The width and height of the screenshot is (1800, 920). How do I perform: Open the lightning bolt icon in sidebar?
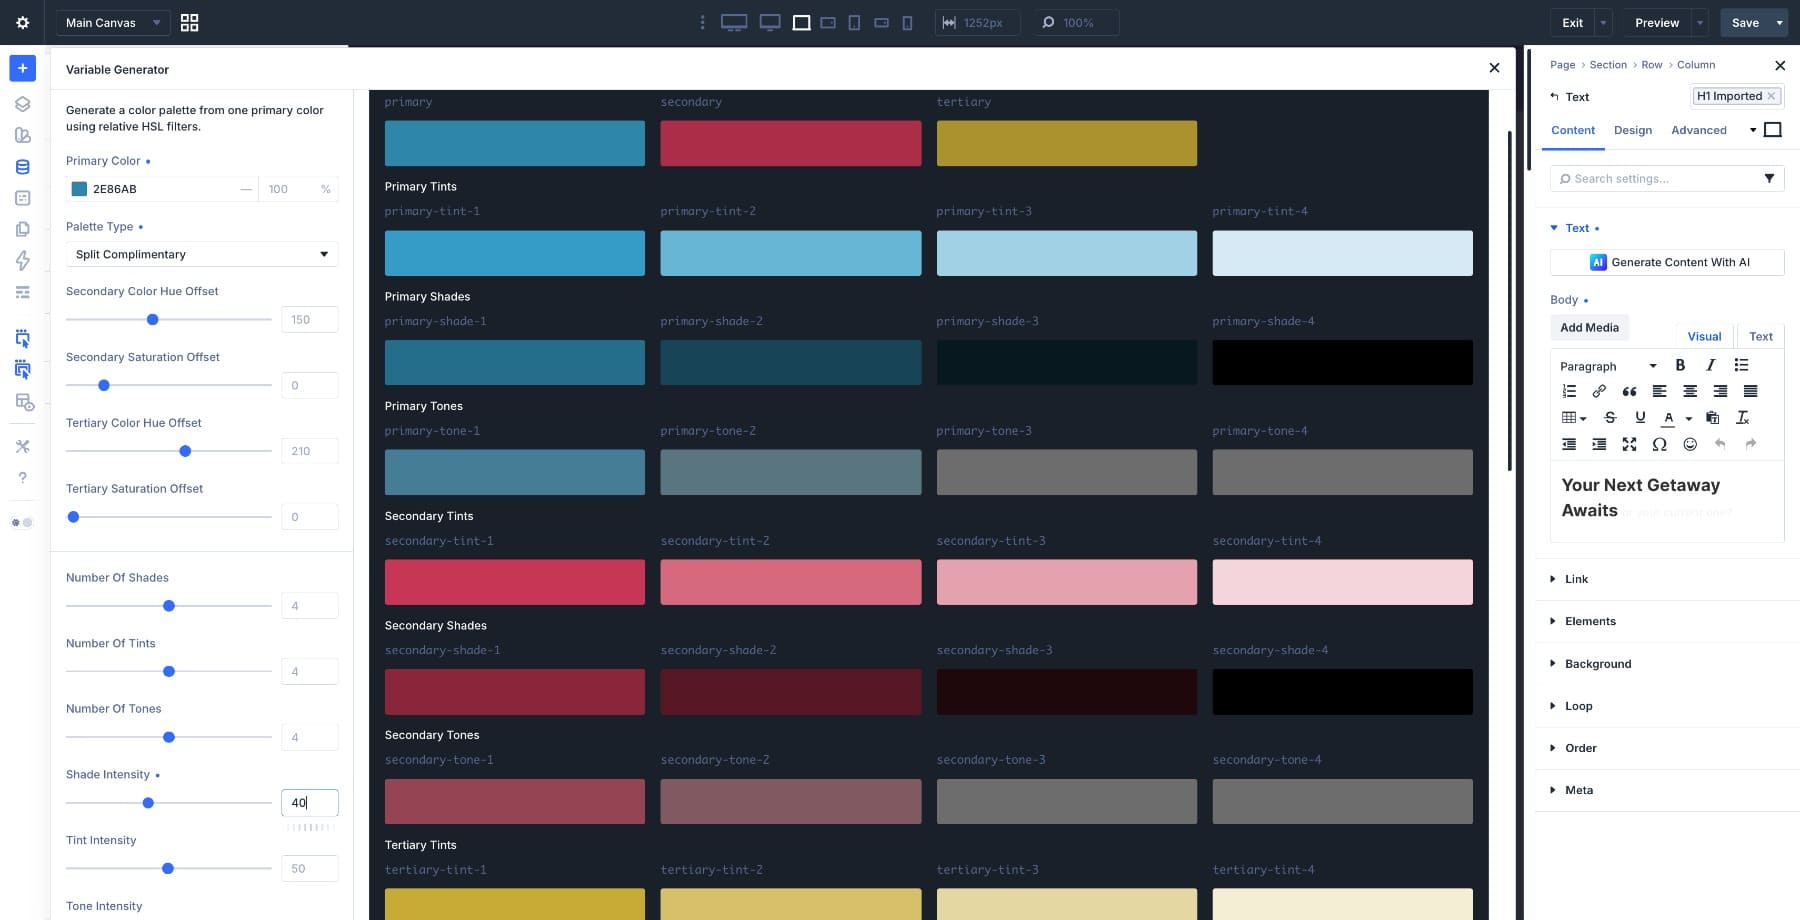point(22,260)
